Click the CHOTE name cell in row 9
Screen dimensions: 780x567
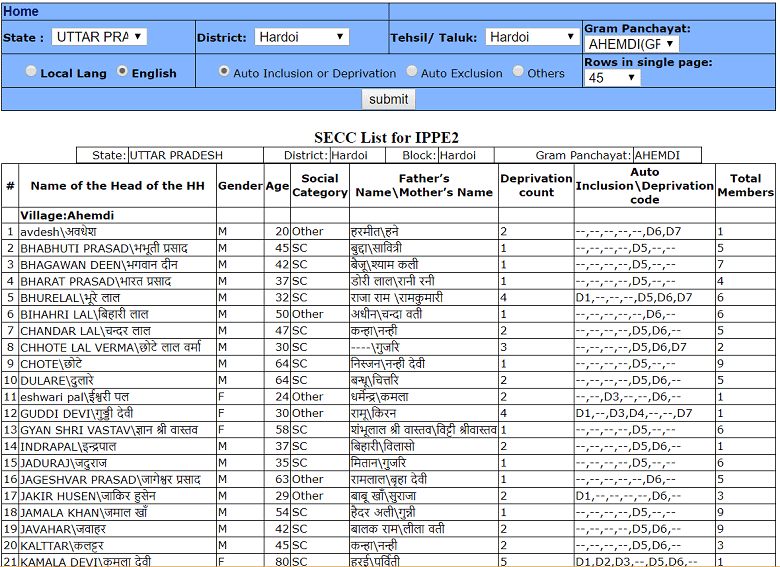pos(117,364)
